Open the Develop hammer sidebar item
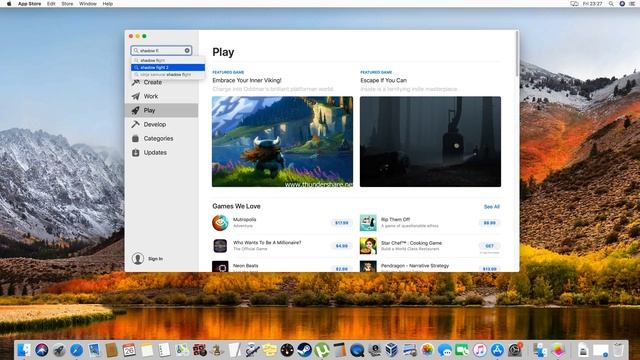Image resolution: width=640 pixels, height=360 pixels. 161,124
